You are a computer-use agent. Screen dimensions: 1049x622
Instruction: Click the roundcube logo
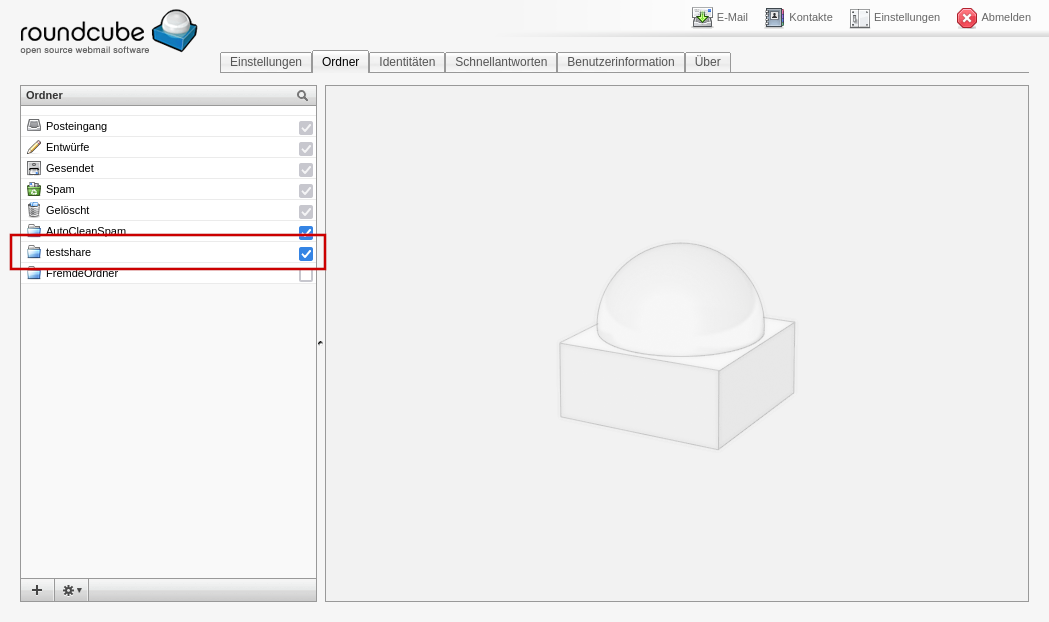point(108,32)
